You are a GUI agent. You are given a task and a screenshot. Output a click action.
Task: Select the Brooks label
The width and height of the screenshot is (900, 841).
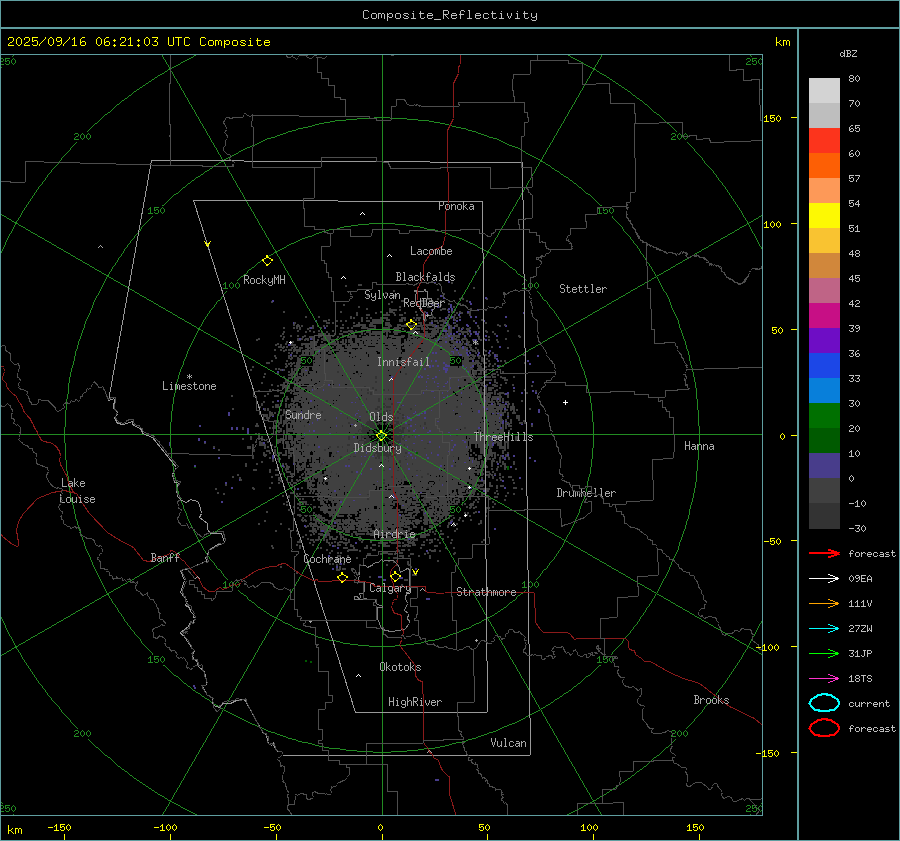(711, 700)
